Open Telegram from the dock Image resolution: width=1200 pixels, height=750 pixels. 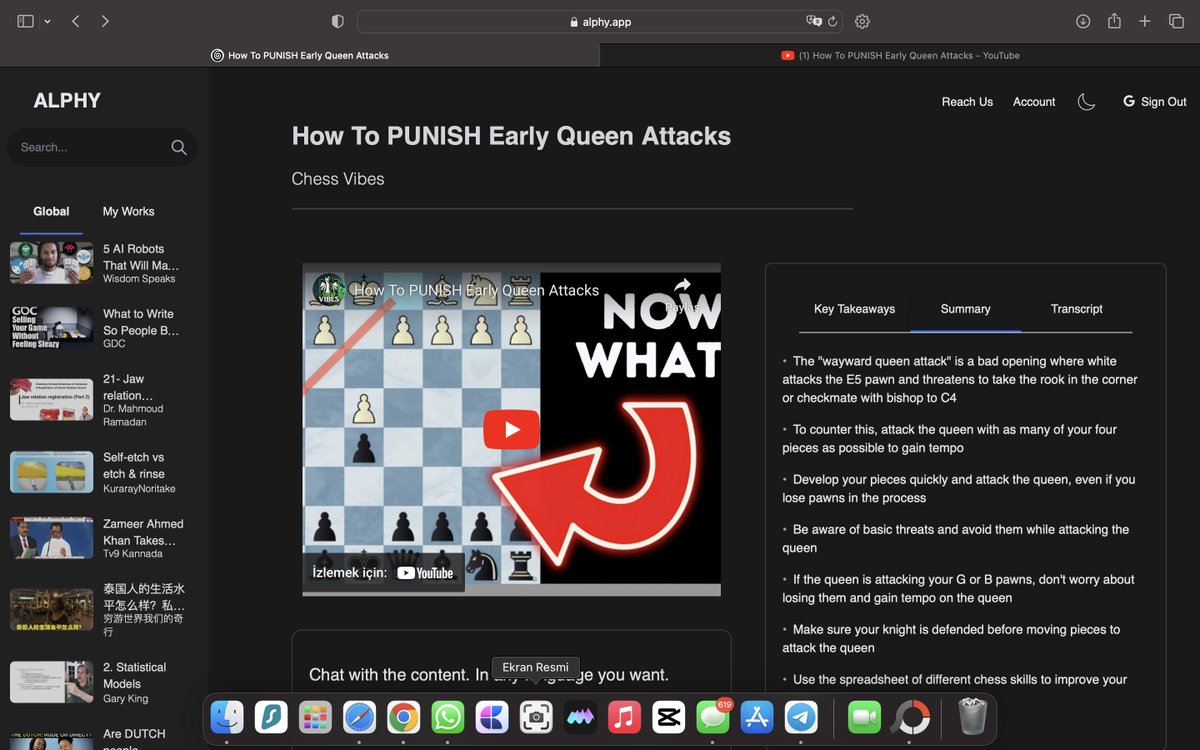click(x=801, y=716)
